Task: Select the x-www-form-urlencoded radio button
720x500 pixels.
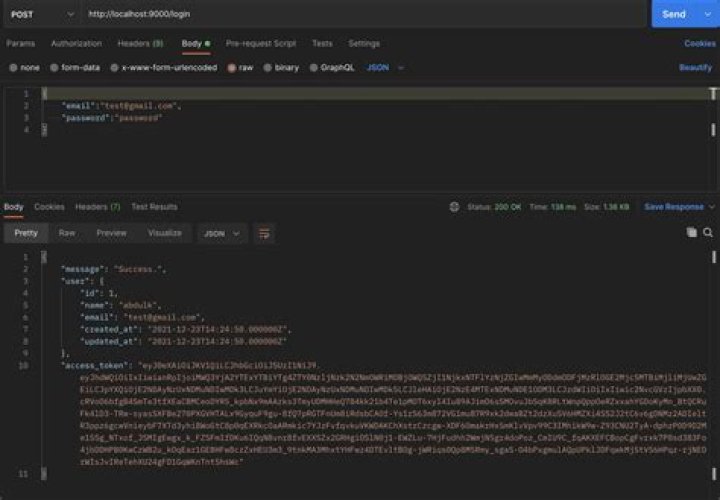Action: (114, 68)
